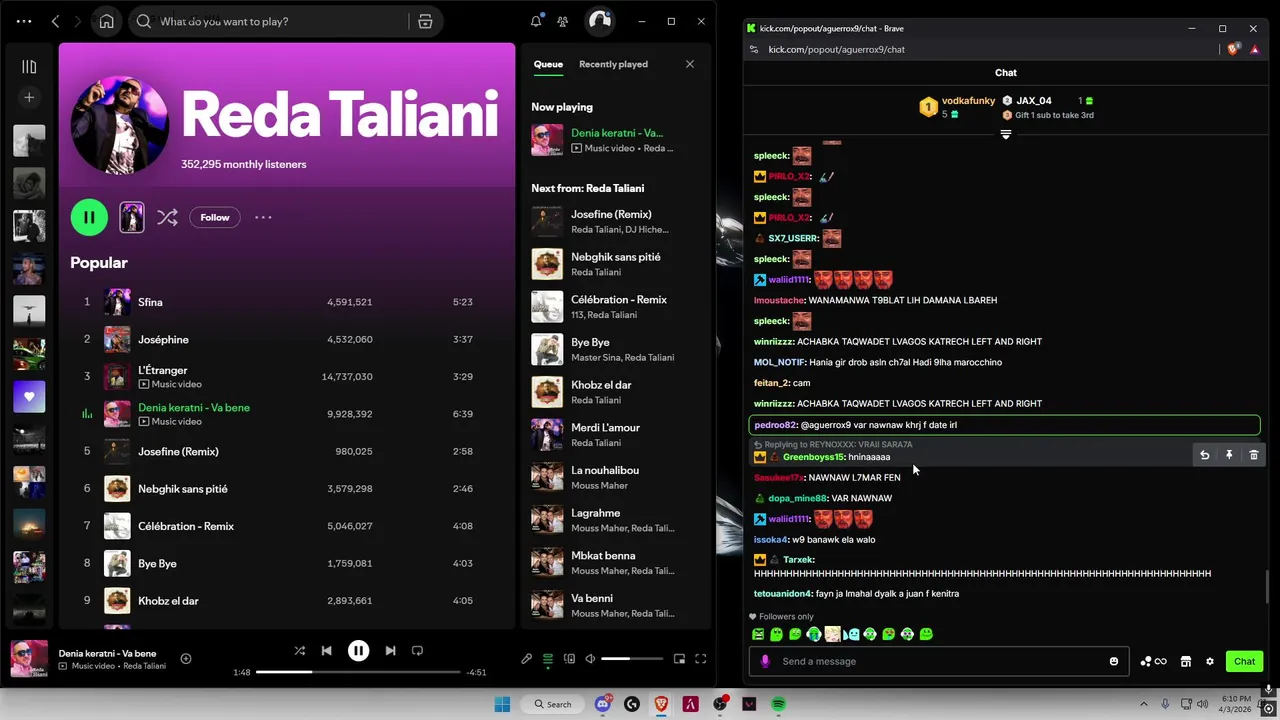Open Spotify miniplayer
Image resolution: width=1280 pixels, height=720 pixels.
click(x=679, y=659)
